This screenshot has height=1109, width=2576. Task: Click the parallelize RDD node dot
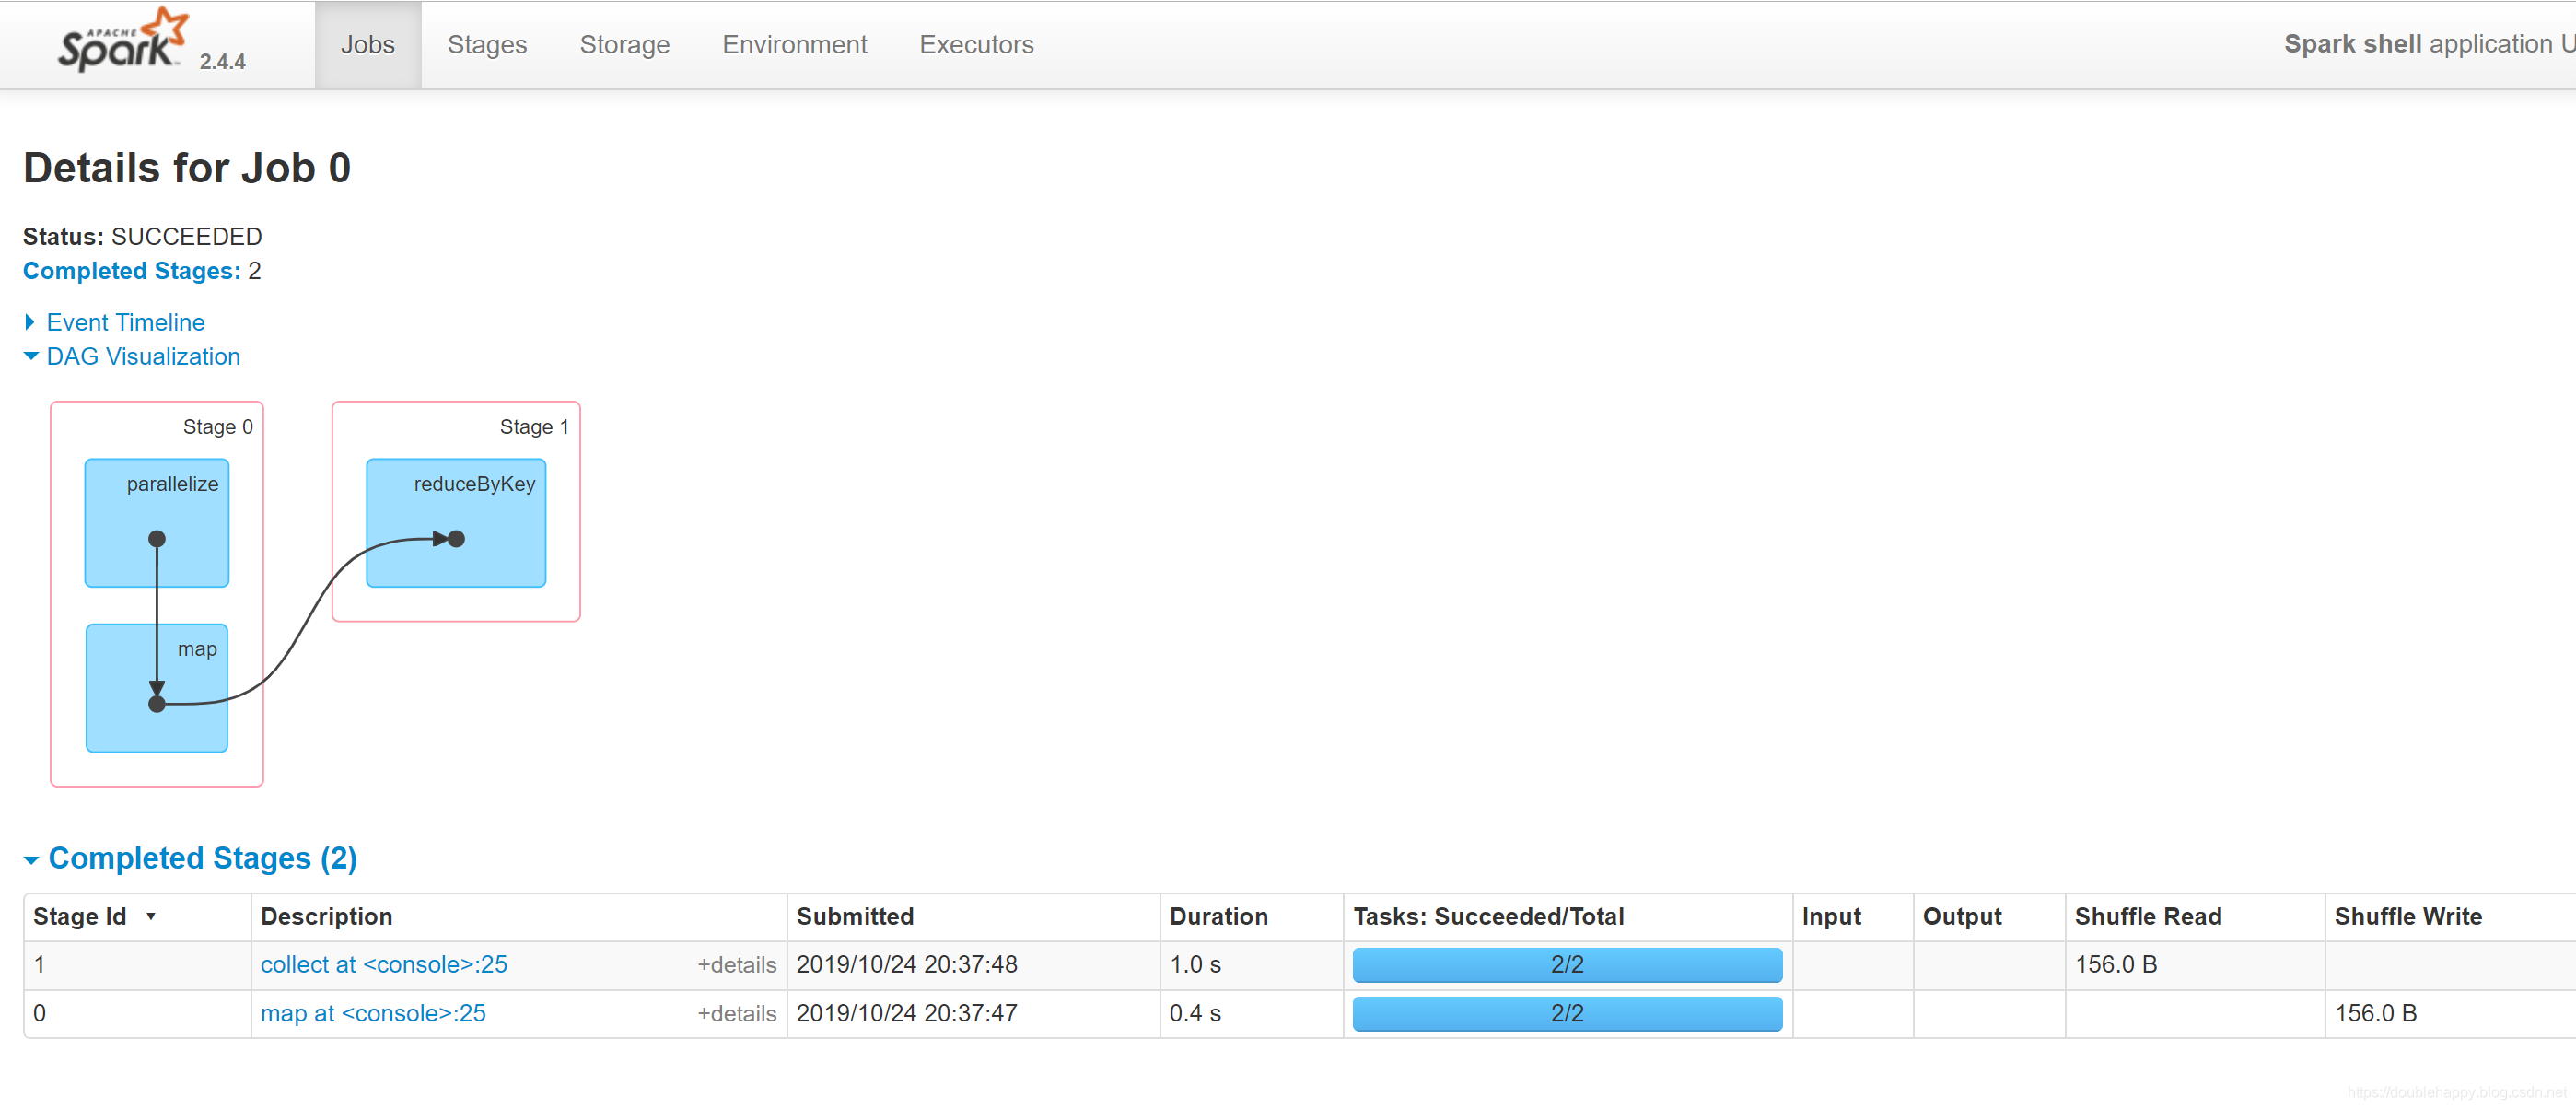(157, 539)
